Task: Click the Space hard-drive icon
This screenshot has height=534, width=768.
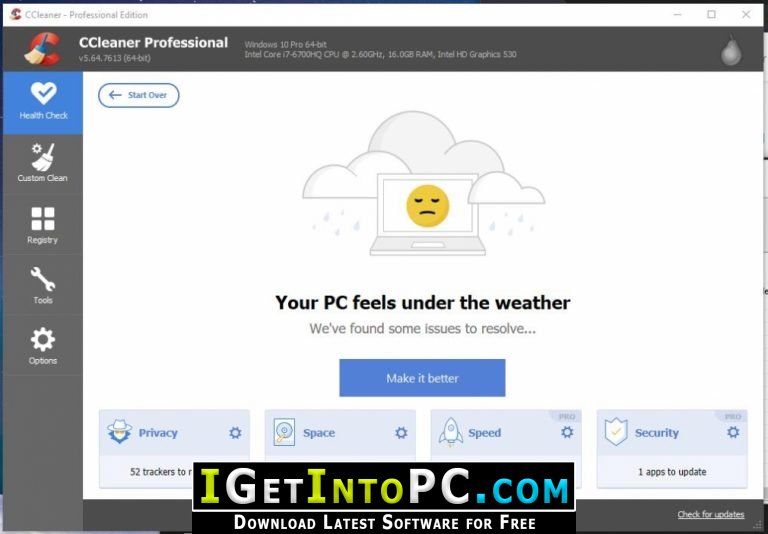Action: click(x=285, y=432)
